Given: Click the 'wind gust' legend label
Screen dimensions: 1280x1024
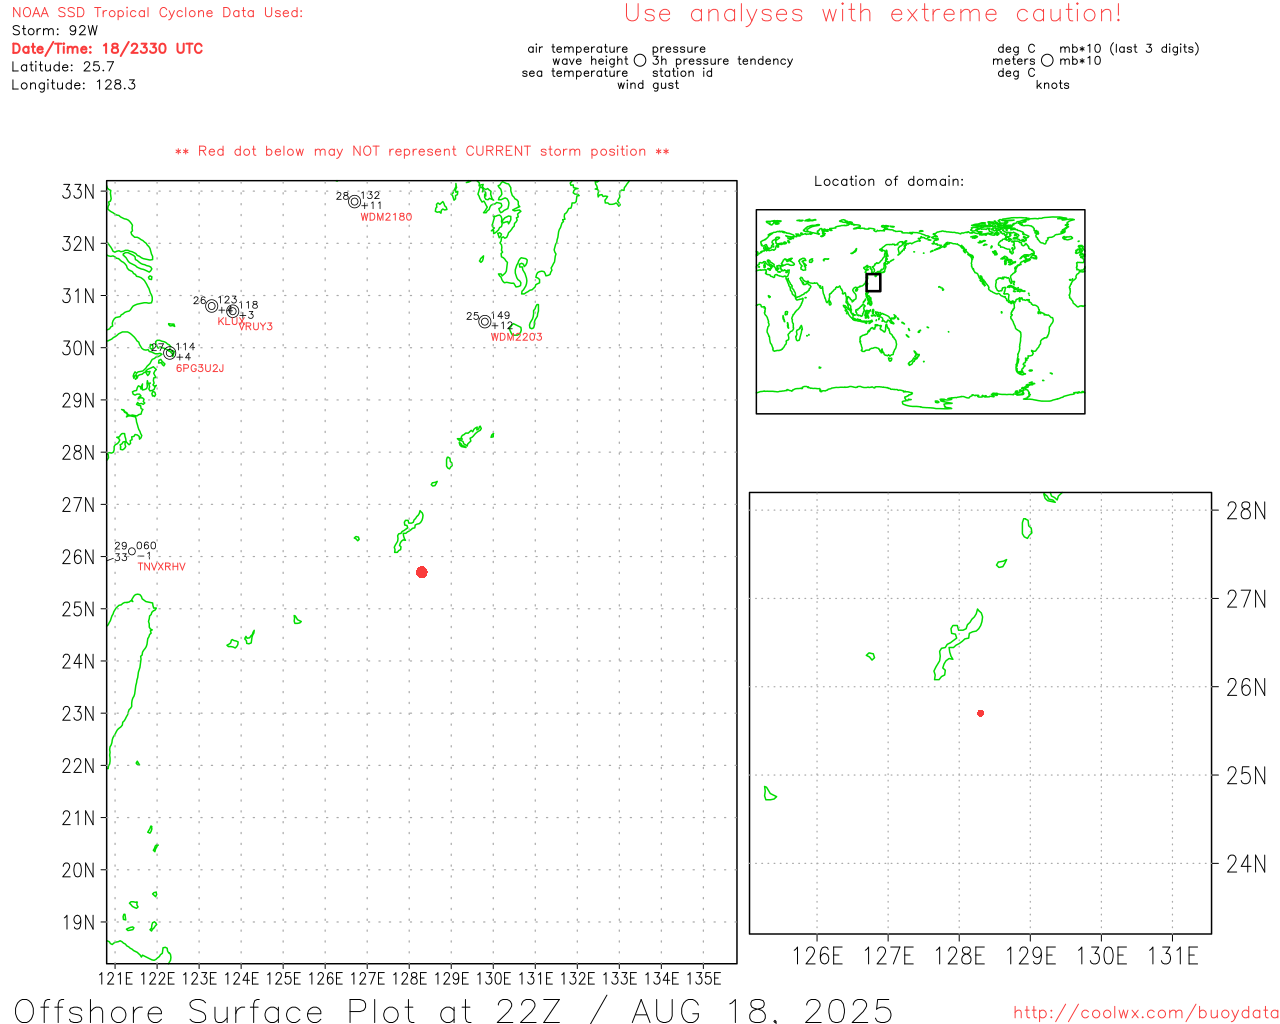Looking at the screenshot, I should 648,85.
